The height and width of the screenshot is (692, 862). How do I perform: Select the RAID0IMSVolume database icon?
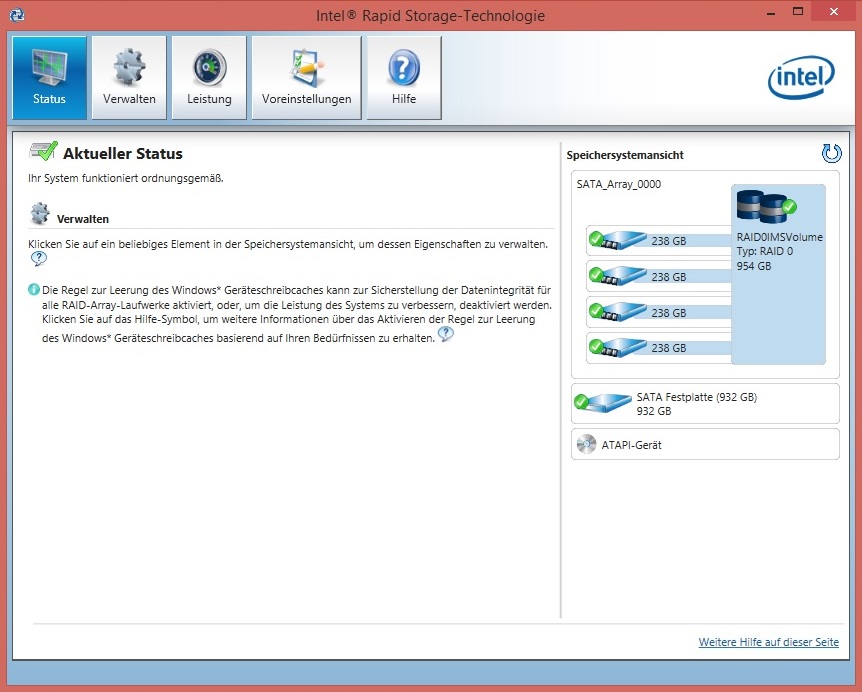coord(766,206)
